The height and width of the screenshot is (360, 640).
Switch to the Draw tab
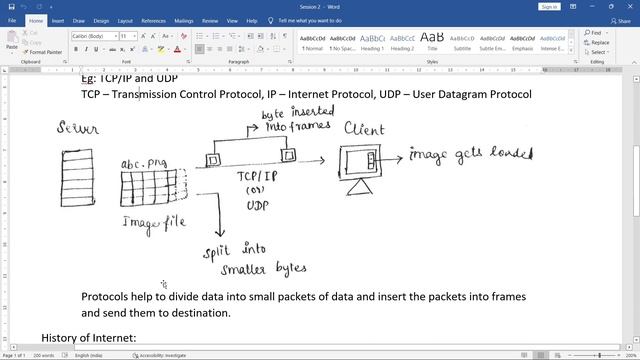click(78, 21)
